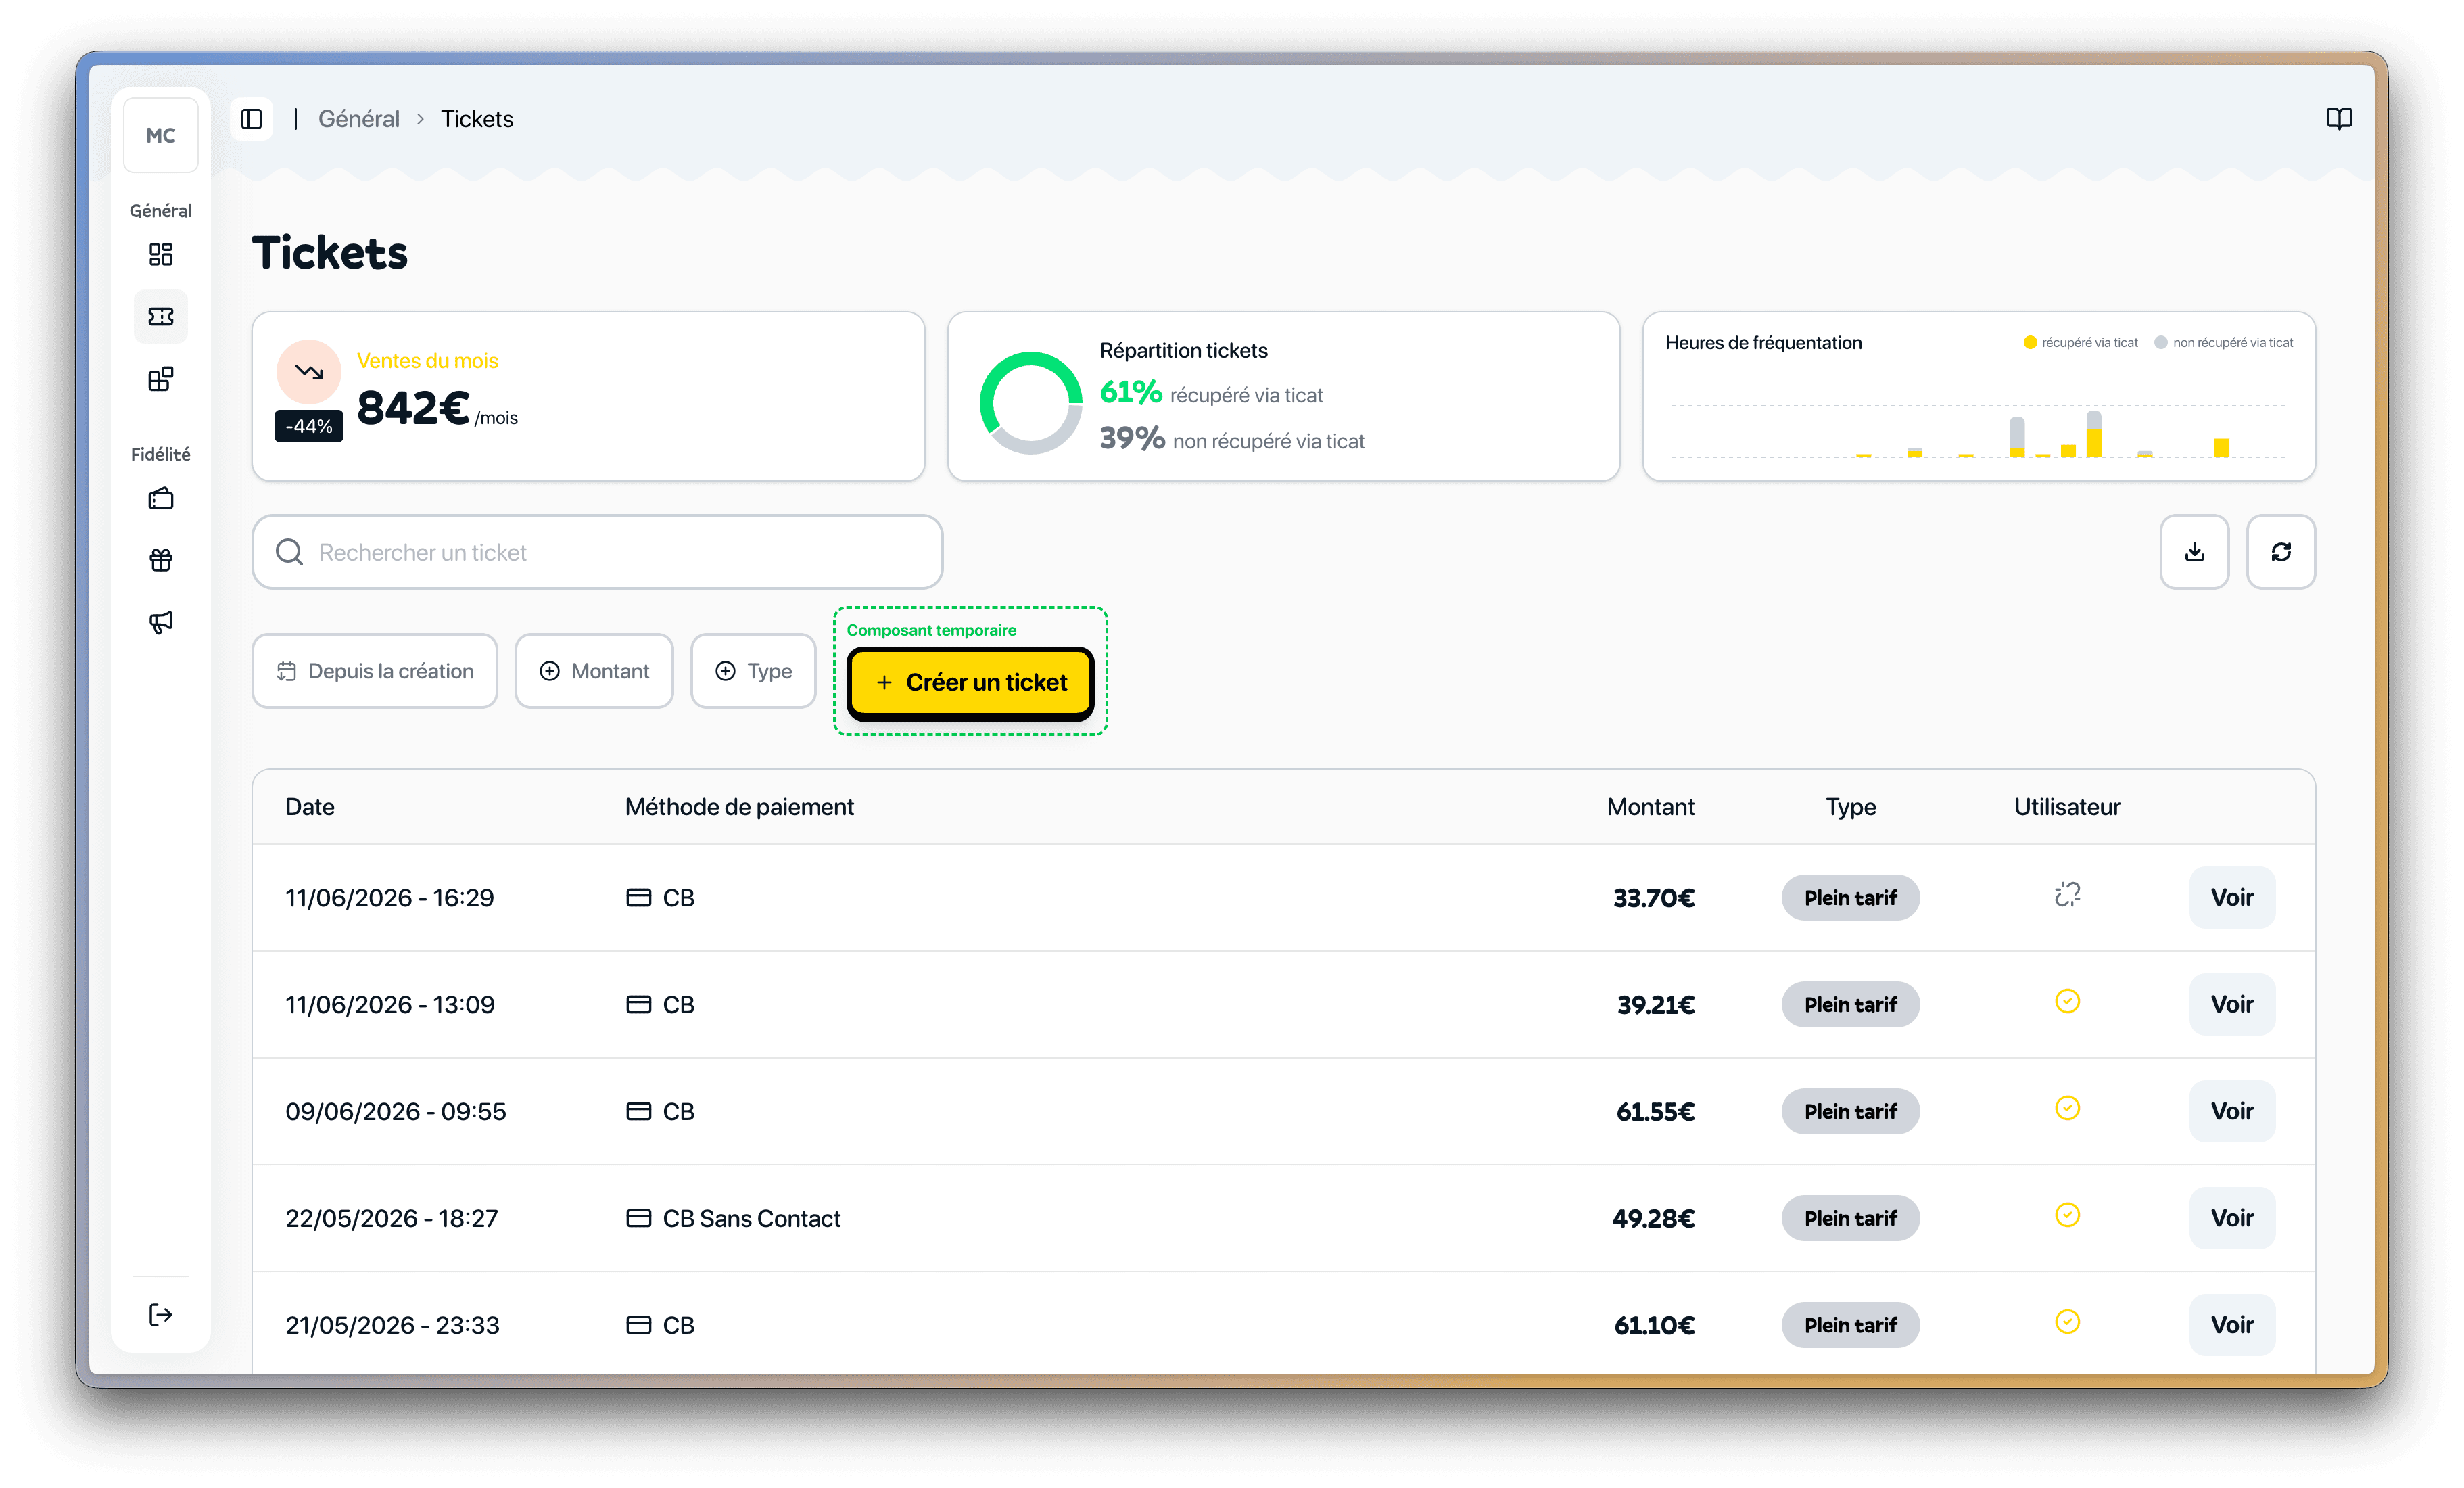Image resolution: width=2464 pixels, height=1488 pixels.
Task: Open the documentation book icon
Action: coord(2339,119)
